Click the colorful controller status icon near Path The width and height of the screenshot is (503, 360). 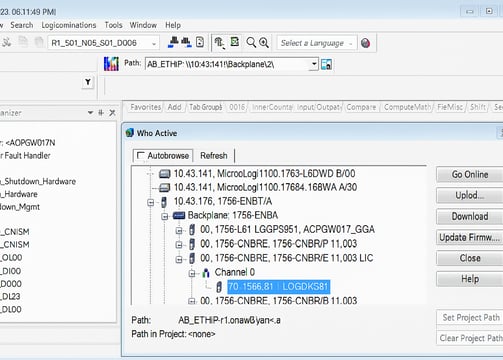tap(111, 63)
